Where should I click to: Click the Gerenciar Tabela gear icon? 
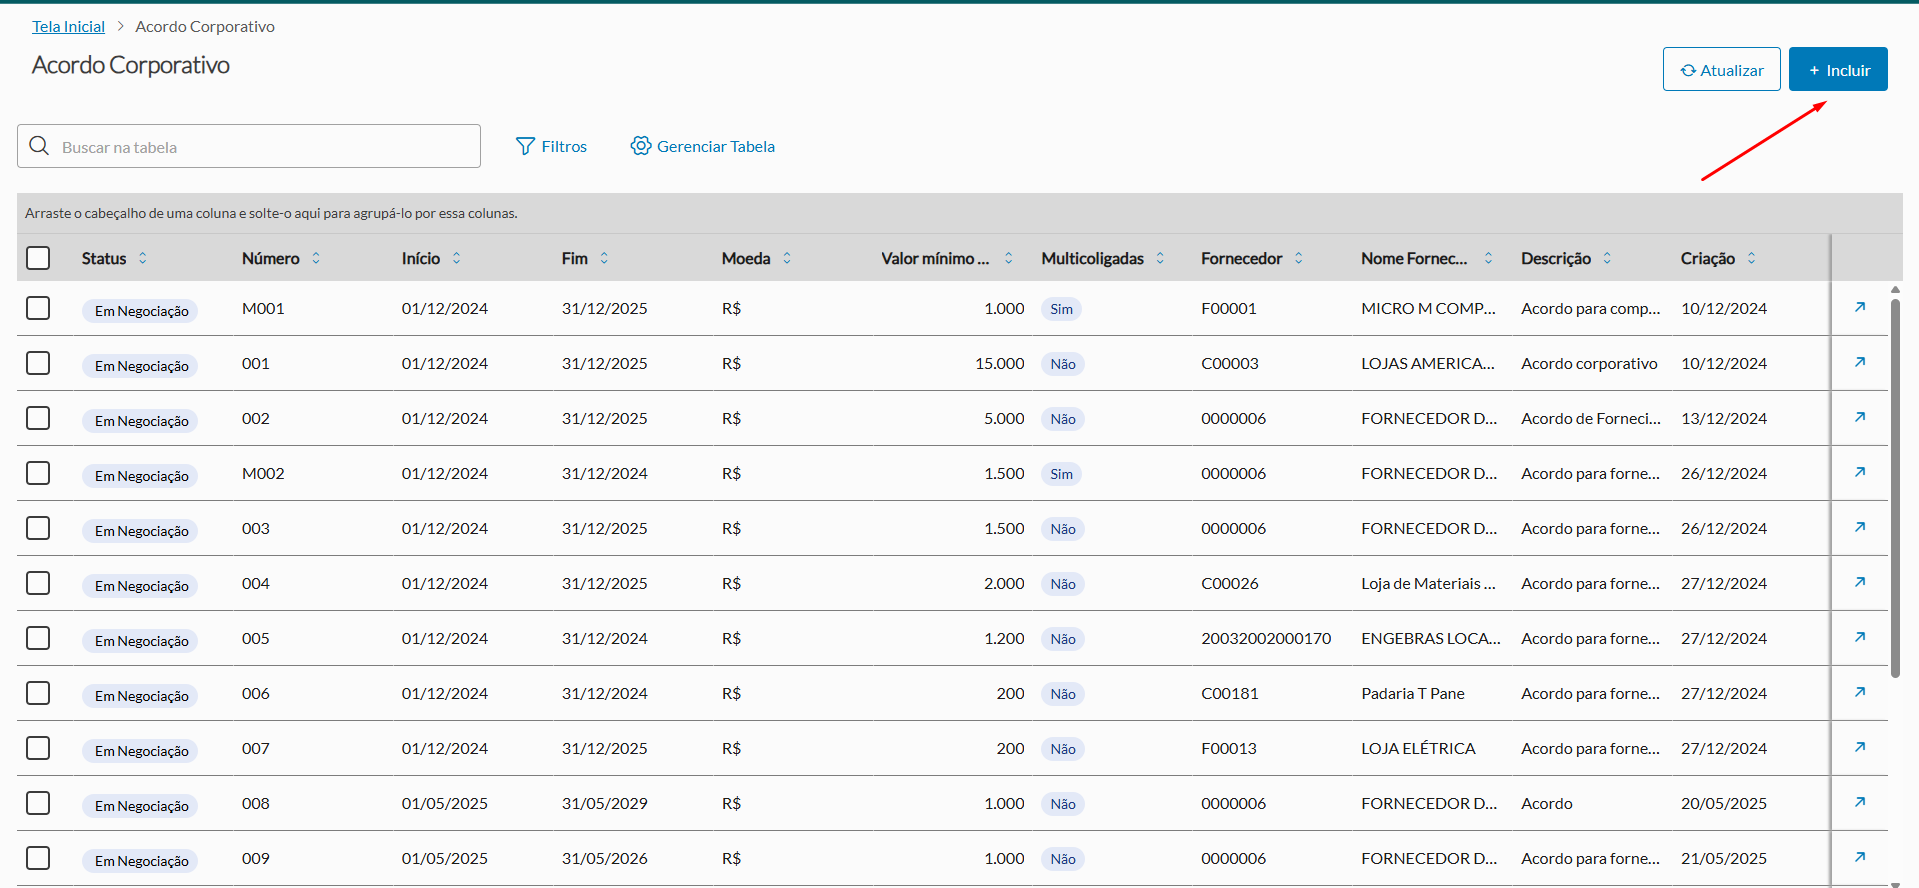click(640, 146)
